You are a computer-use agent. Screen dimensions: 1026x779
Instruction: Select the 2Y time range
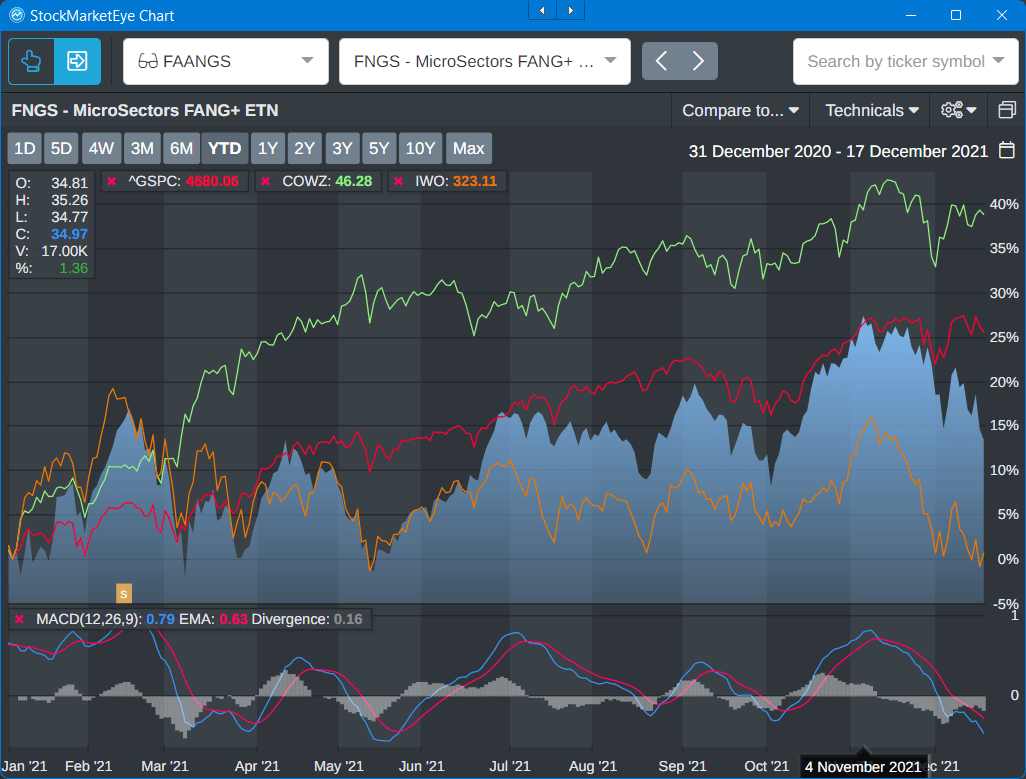[304, 148]
